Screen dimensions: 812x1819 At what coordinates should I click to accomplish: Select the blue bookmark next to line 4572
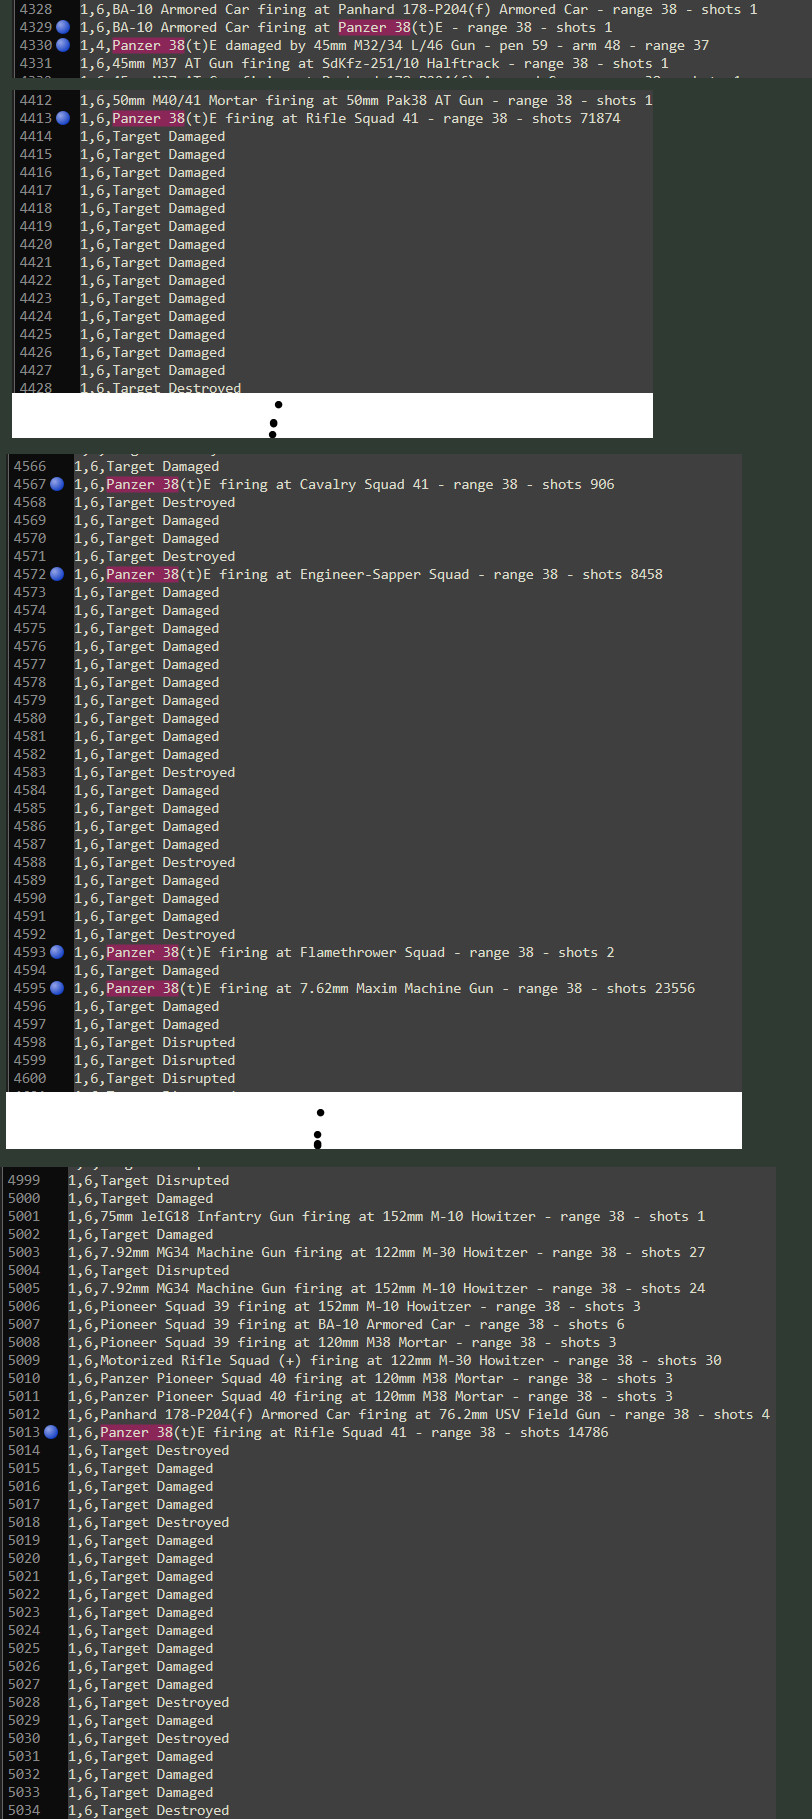tap(57, 574)
